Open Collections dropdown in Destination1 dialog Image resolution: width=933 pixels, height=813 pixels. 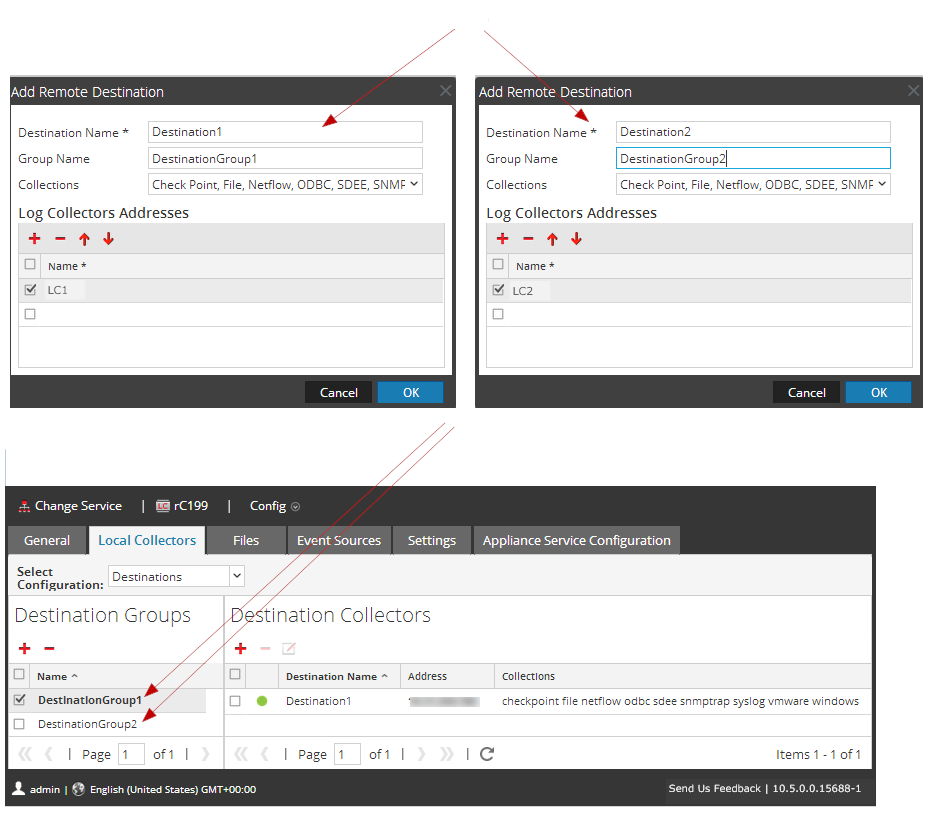tap(285, 184)
